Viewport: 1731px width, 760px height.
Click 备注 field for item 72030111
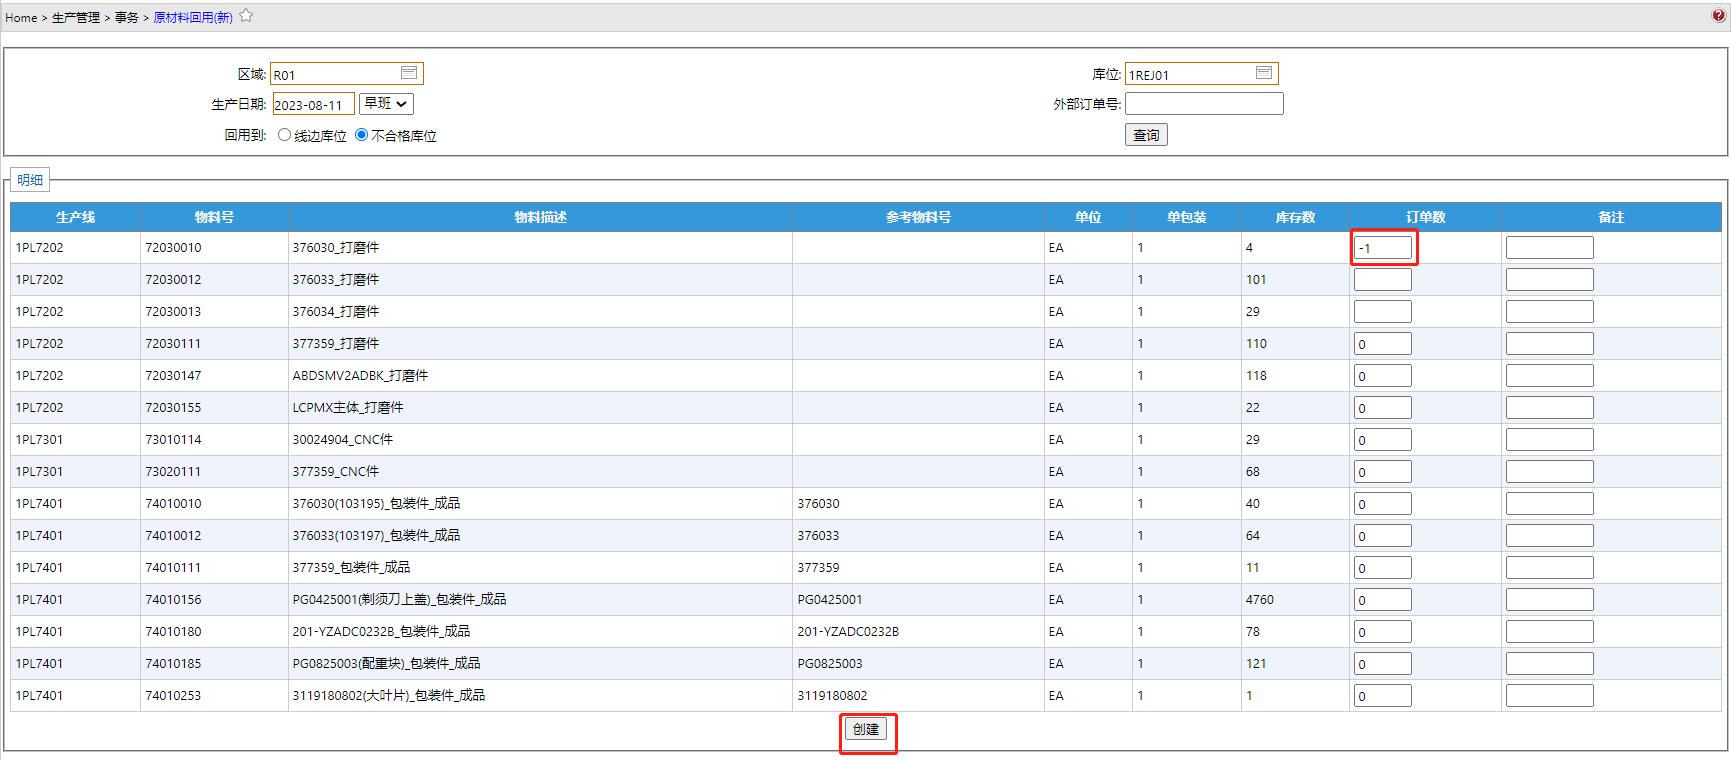click(1550, 344)
